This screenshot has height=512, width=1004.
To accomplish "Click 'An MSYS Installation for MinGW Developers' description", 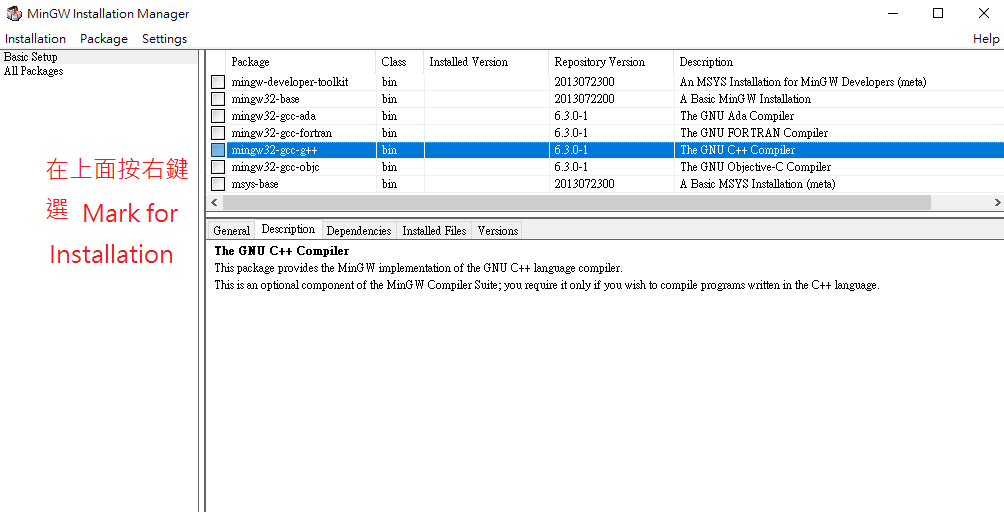I will click(x=803, y=82).
